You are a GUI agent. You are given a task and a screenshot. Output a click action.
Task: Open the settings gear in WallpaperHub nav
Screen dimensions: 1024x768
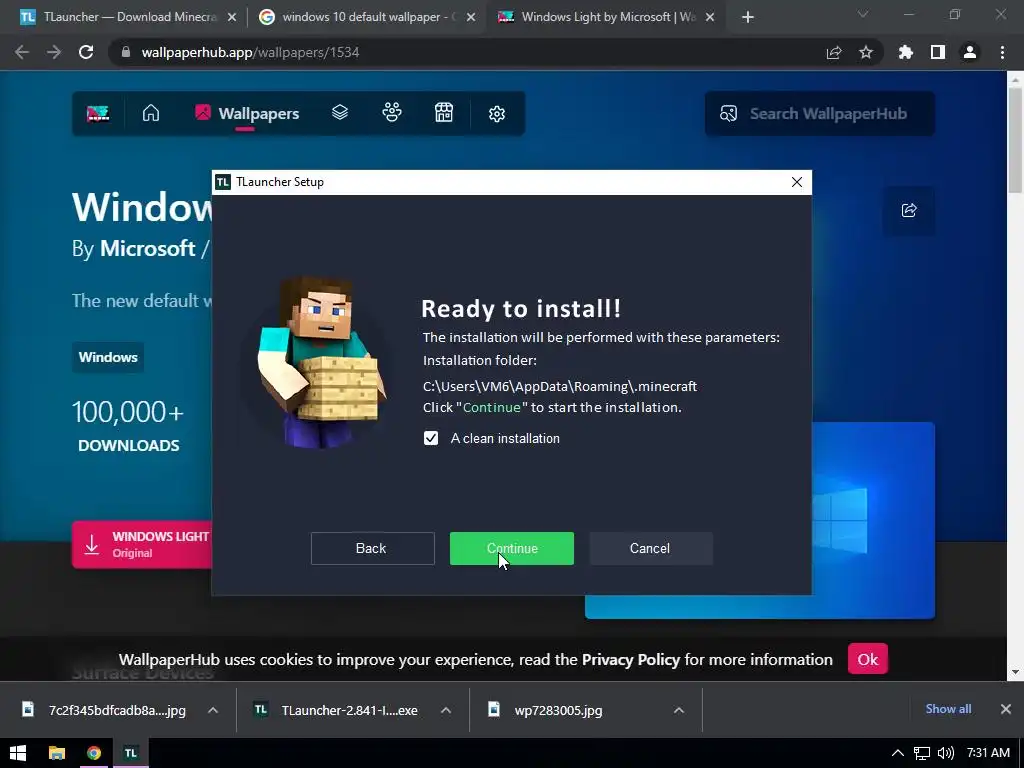(497, 114)
